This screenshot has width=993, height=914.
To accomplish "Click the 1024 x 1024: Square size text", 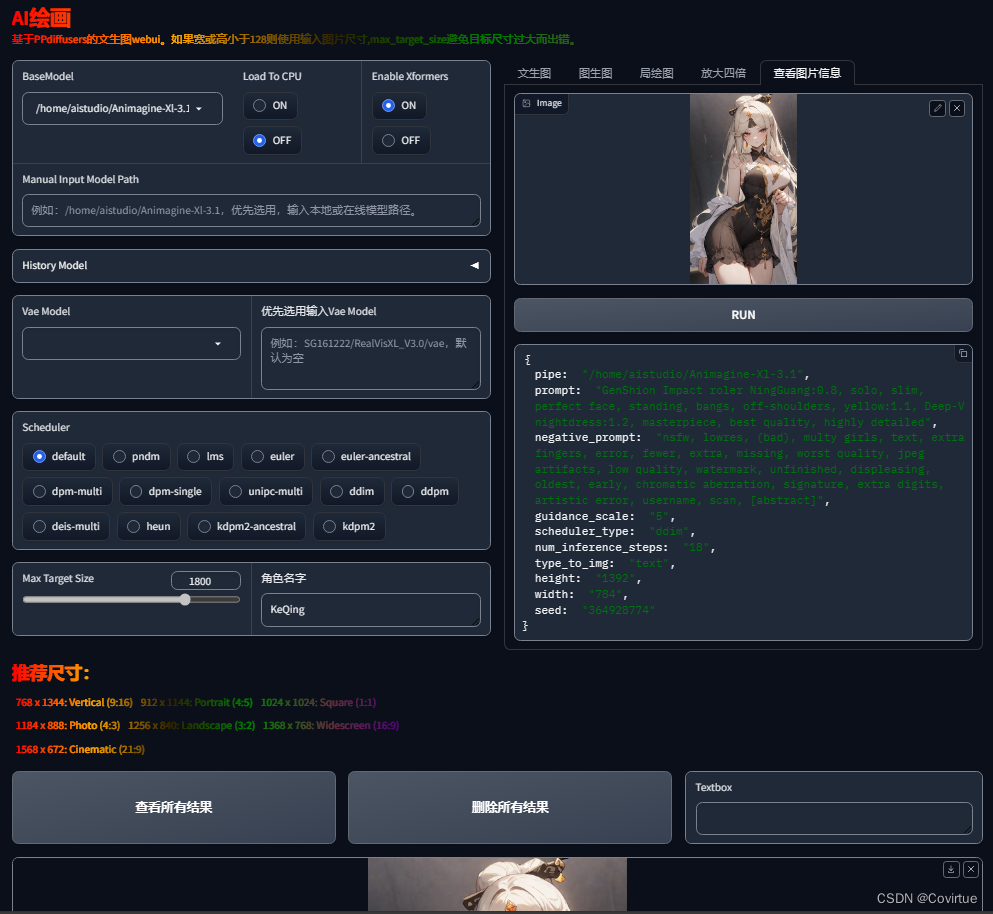I will [318, 702].
